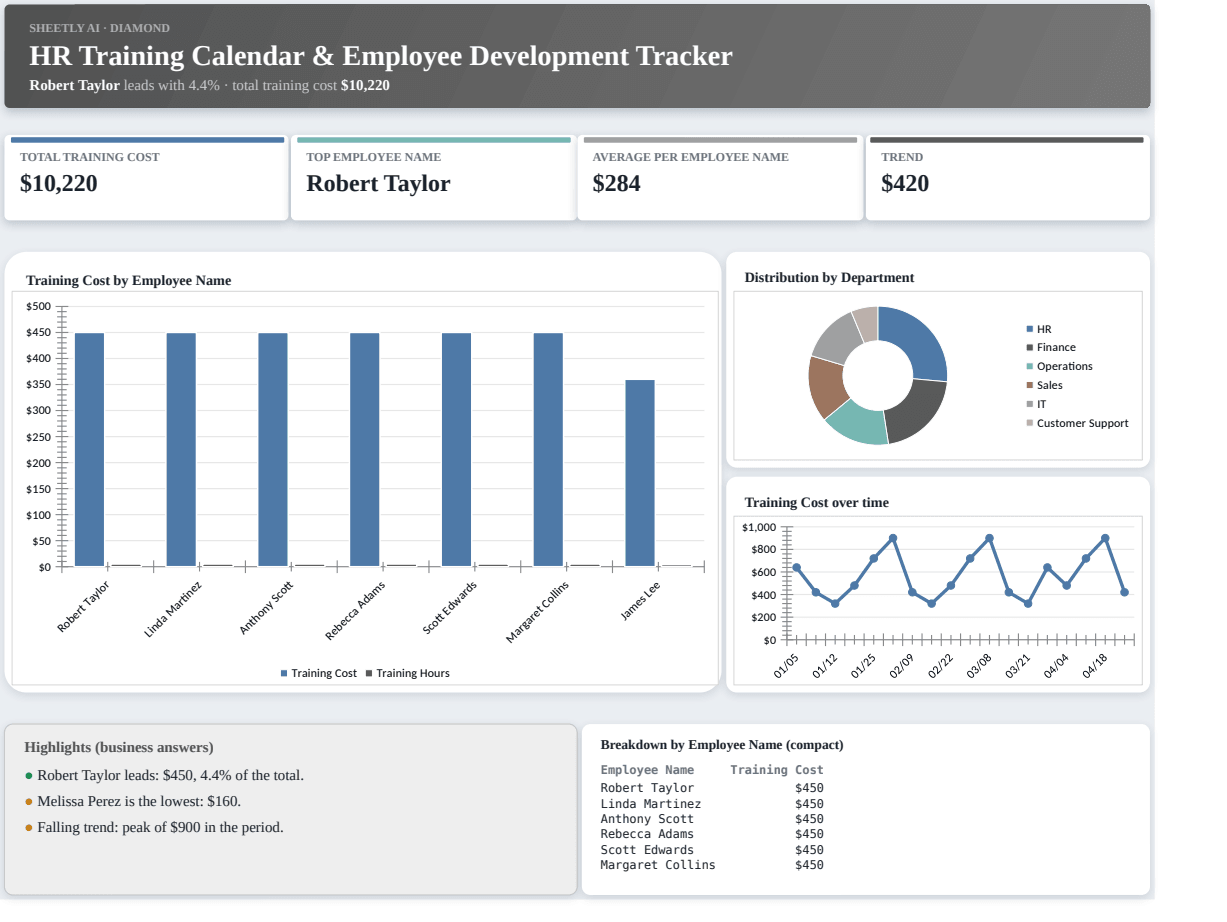Click the Sales brown donut segment
Viewport: 1227px width, 922px height.
coord(826,386)
